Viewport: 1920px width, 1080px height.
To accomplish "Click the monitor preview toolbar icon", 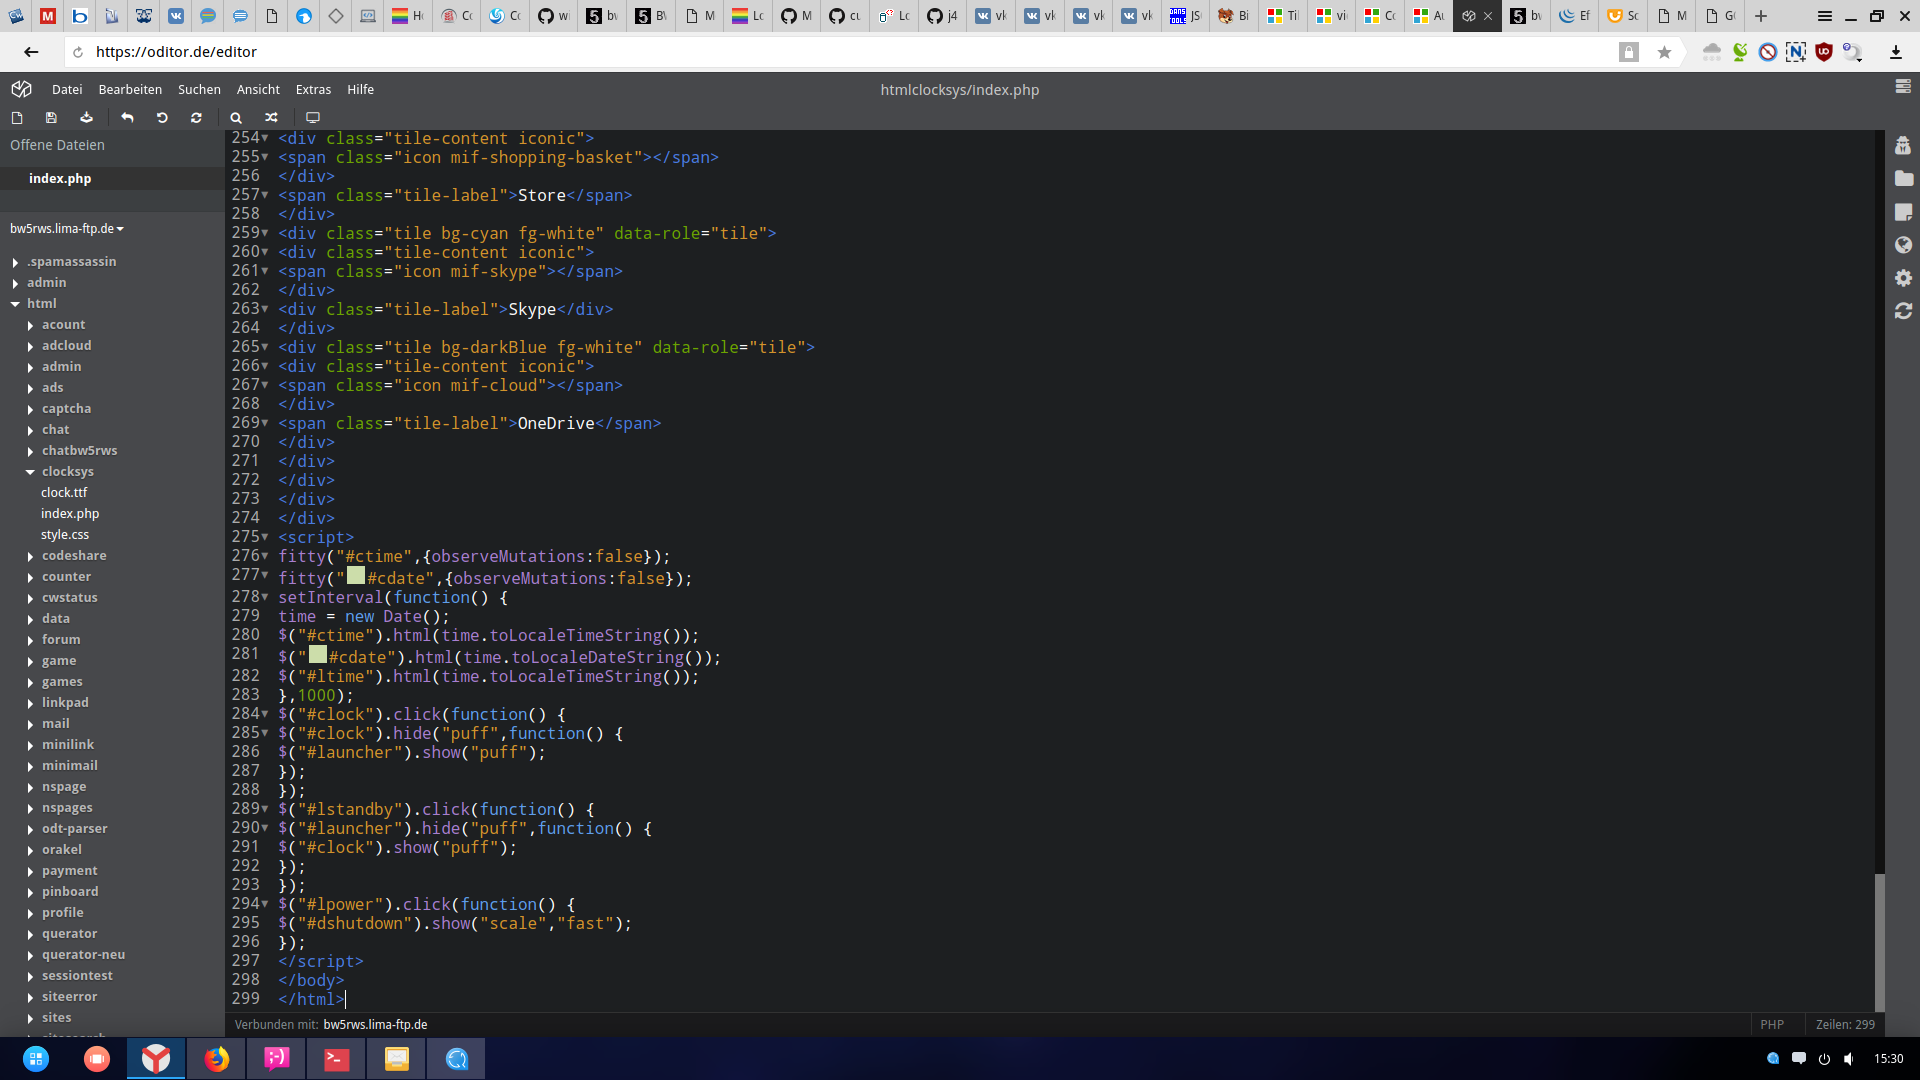I will click(x=313, y=118).
